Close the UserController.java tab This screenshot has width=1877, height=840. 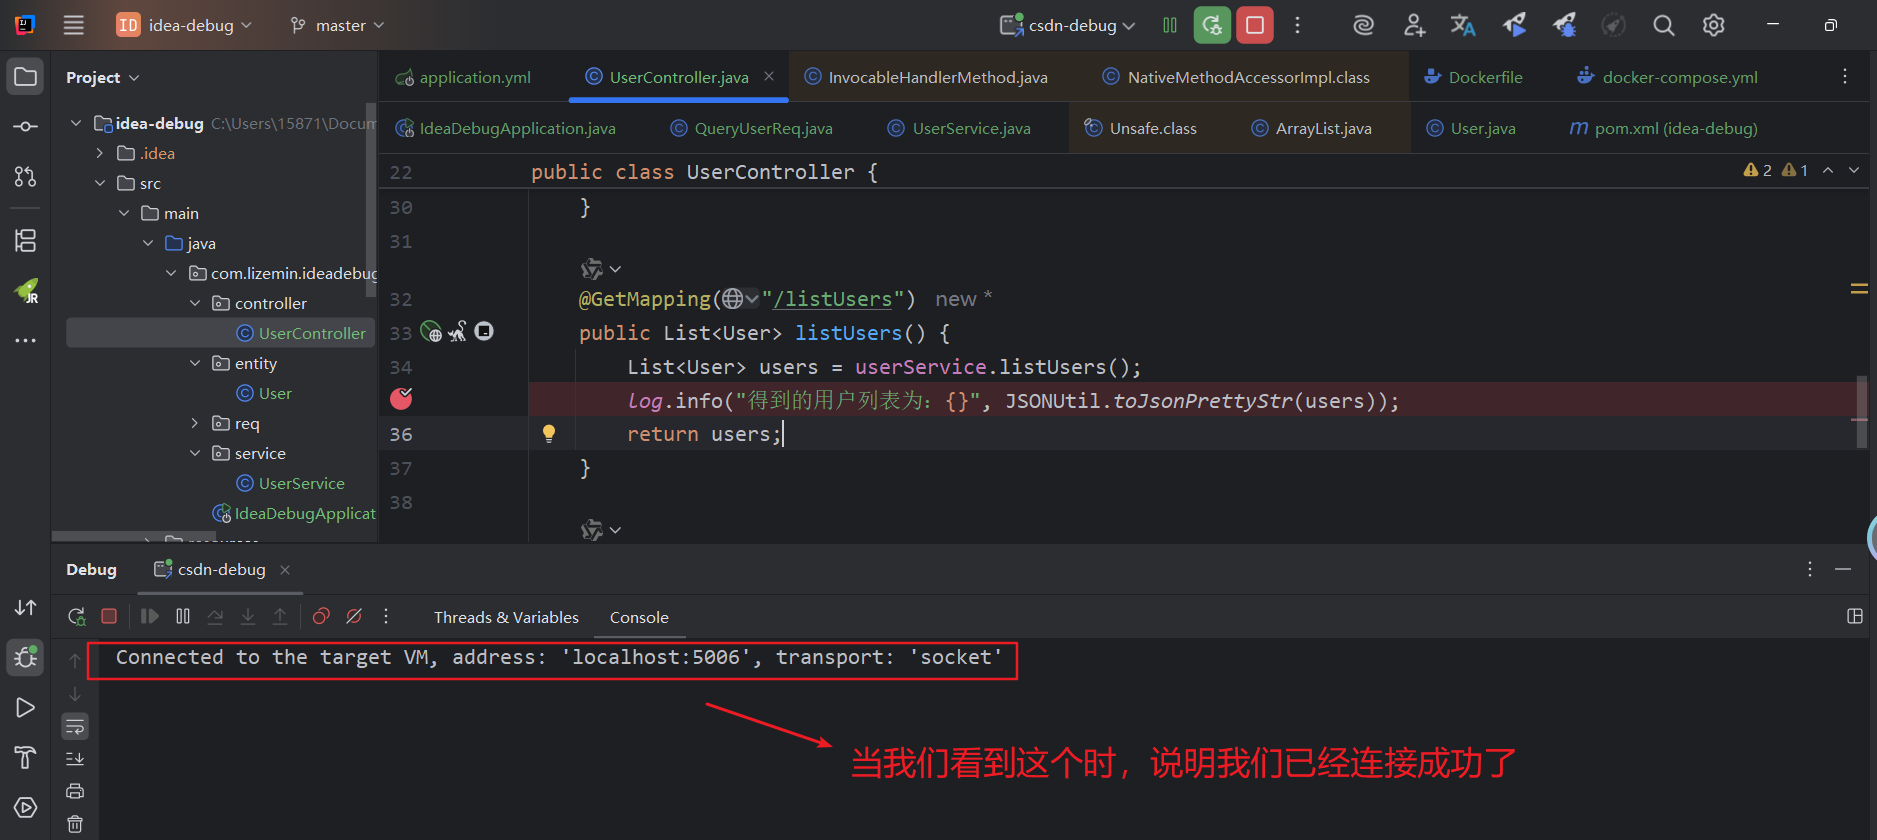[769, 76]
